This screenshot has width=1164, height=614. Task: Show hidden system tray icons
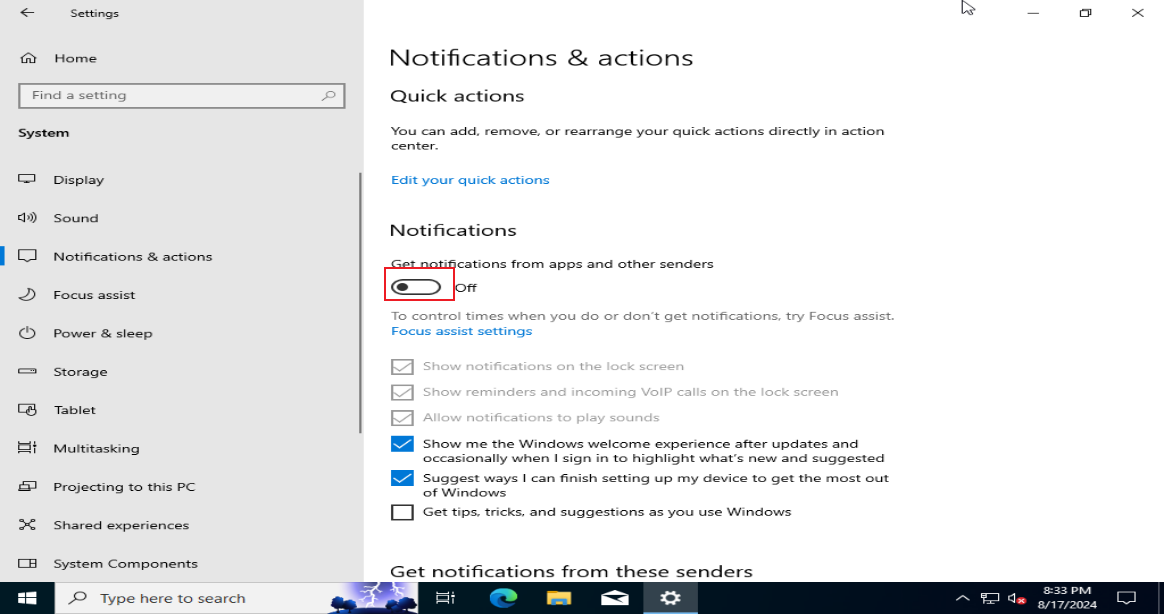[x=962, y=598]
